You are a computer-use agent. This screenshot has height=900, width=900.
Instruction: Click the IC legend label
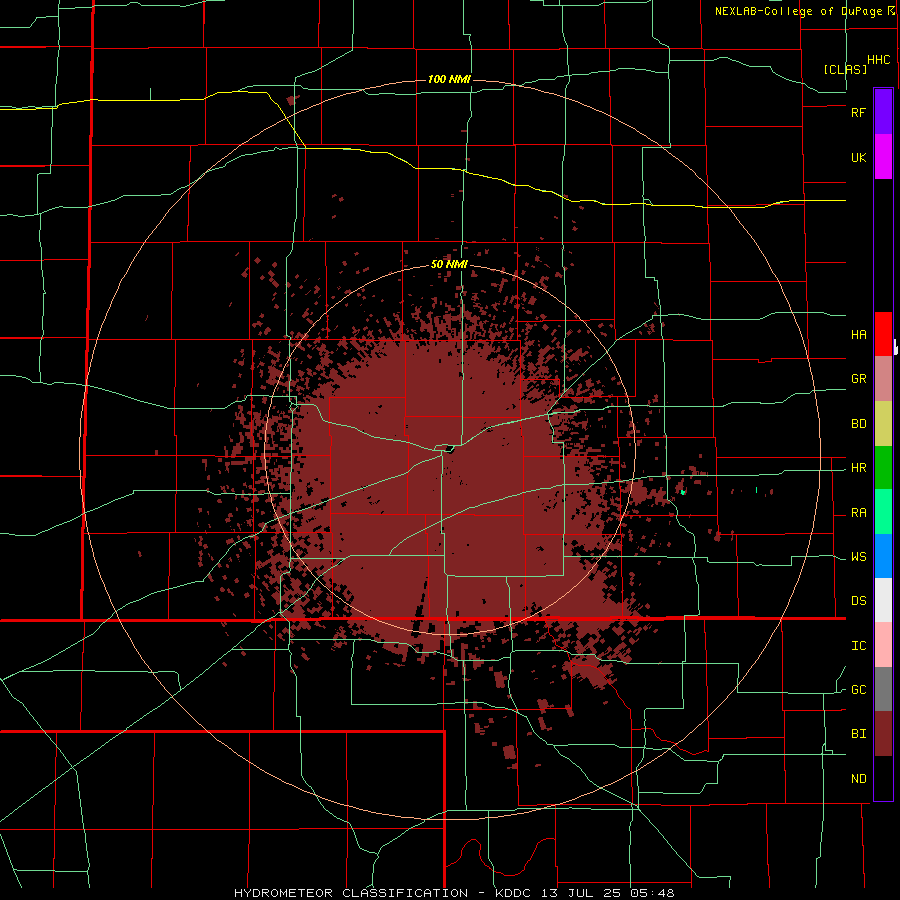[858, 646]
